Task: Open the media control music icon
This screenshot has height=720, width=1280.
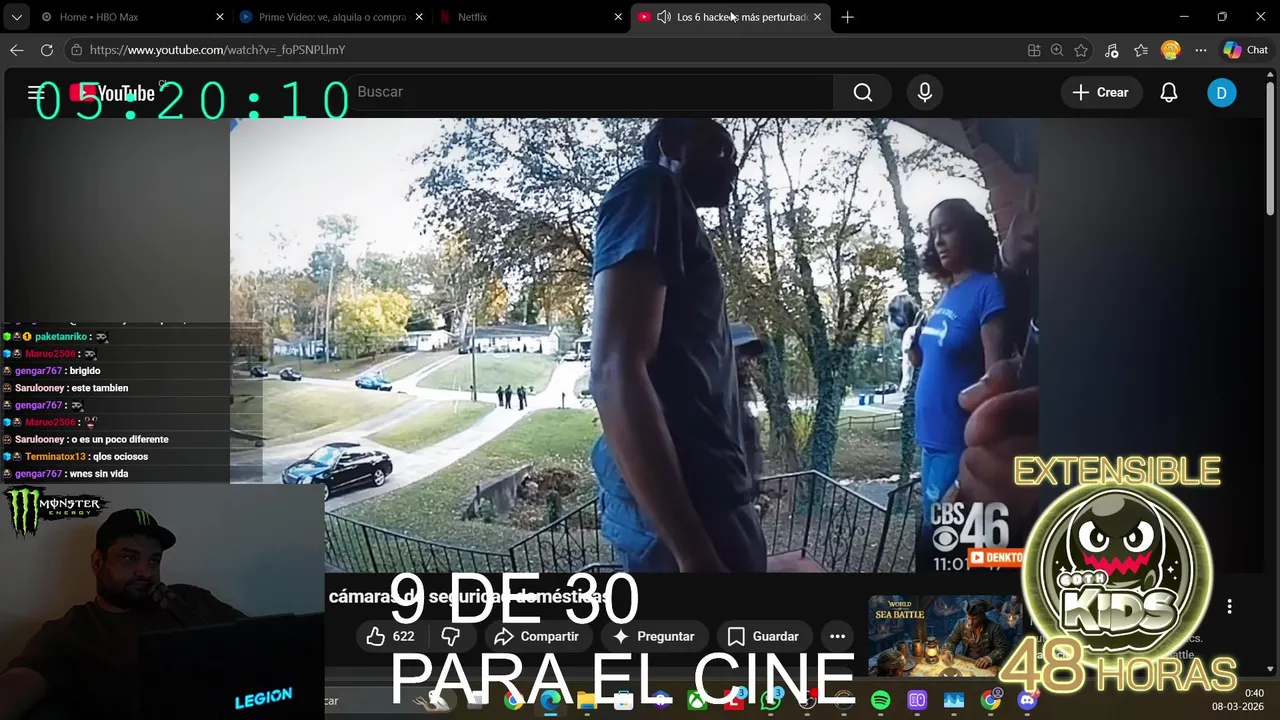Action: (x=1111, y=50)
